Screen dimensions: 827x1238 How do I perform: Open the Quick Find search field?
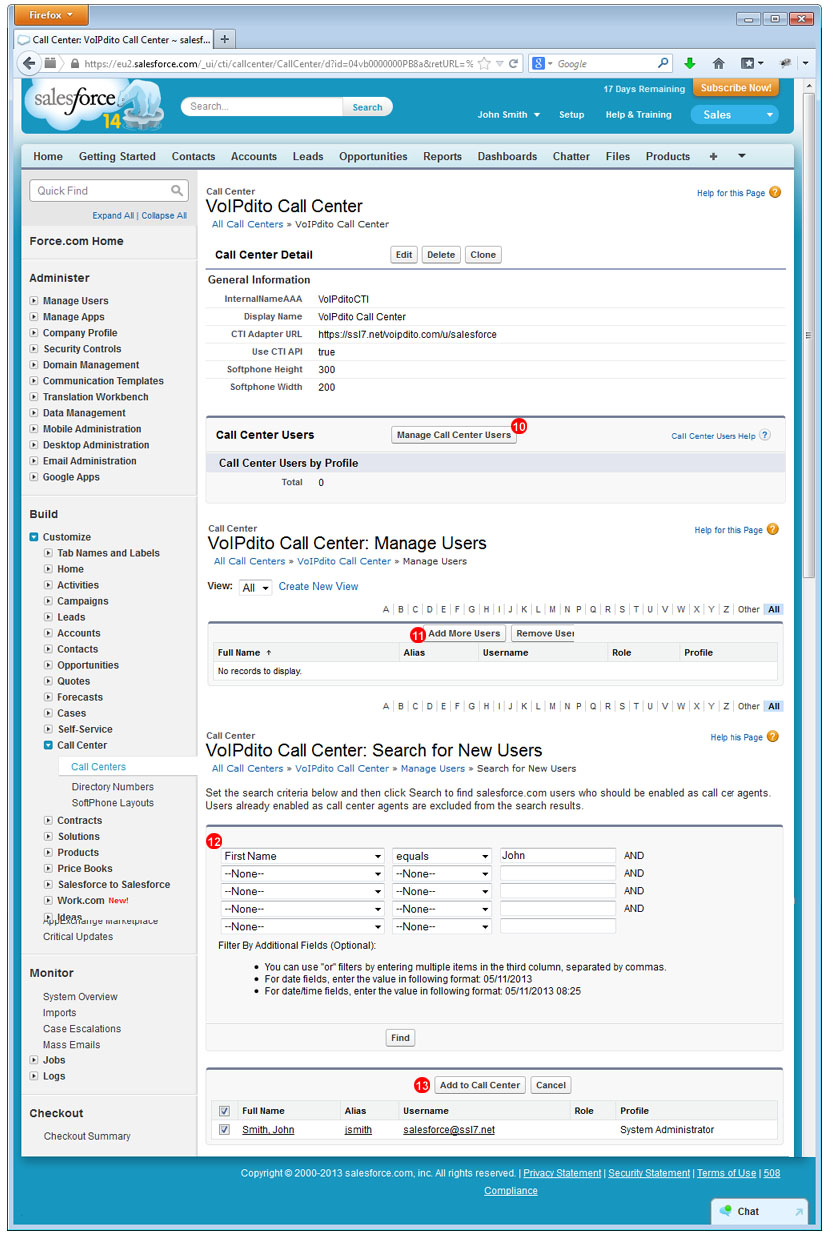[103, 190]
